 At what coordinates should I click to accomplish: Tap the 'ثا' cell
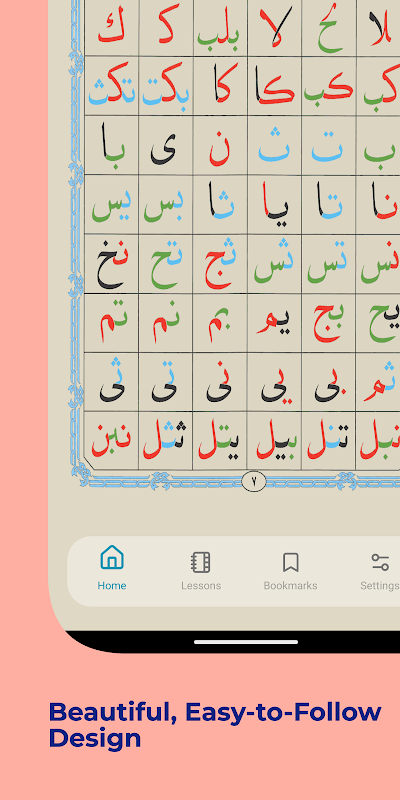coord(220,204)
